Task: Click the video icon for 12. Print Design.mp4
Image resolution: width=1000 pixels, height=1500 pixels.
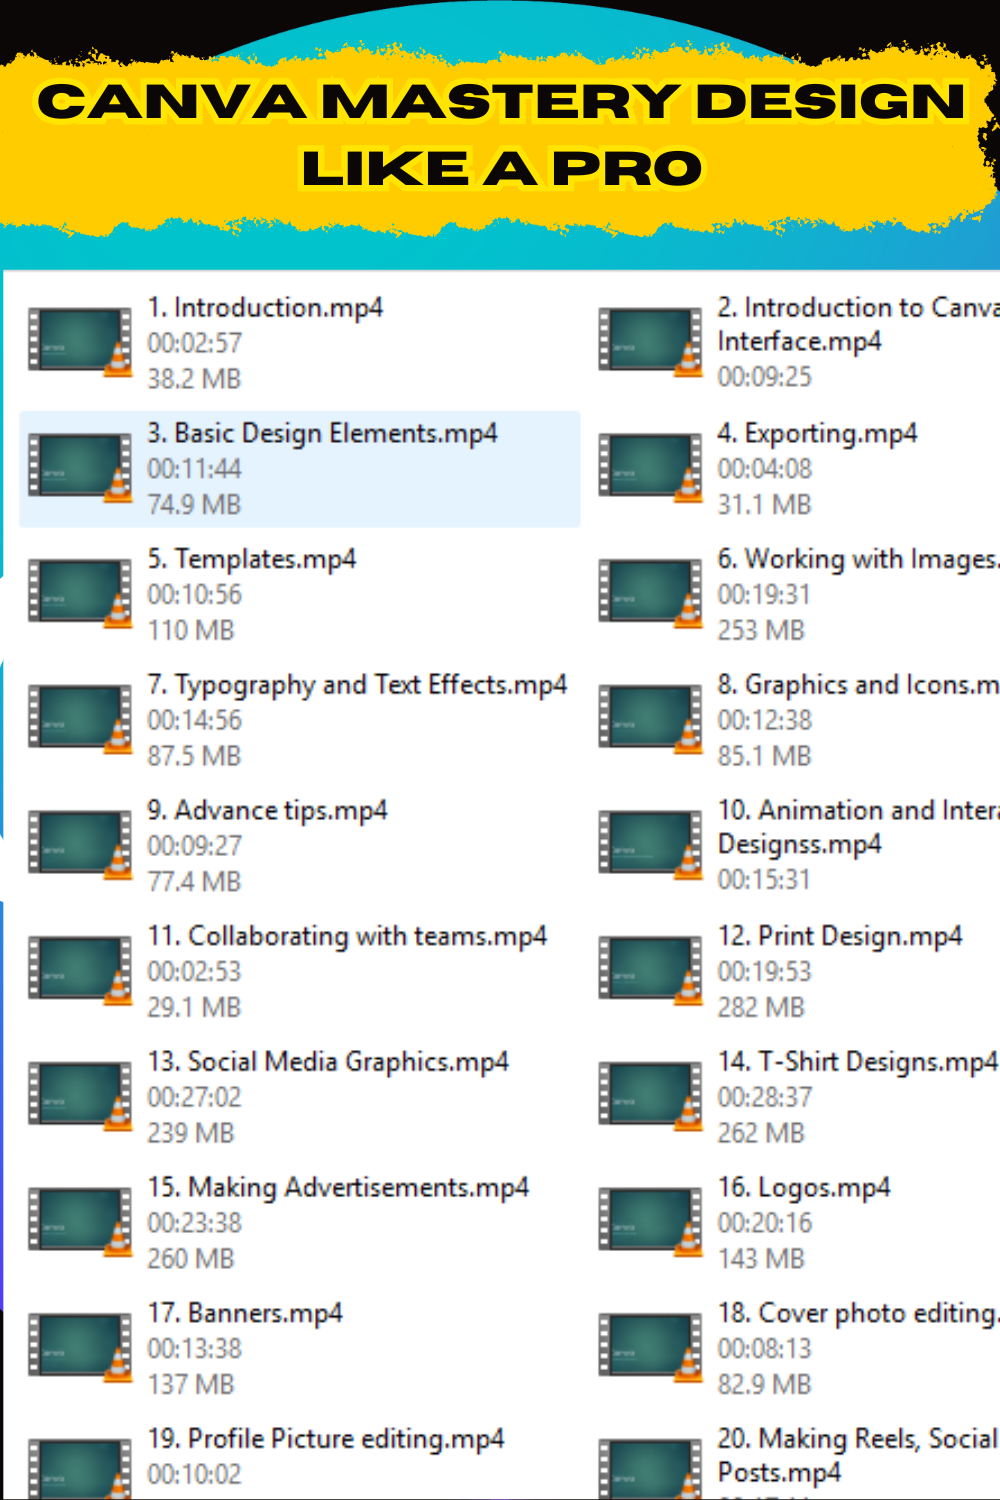Action: (650, 972)
